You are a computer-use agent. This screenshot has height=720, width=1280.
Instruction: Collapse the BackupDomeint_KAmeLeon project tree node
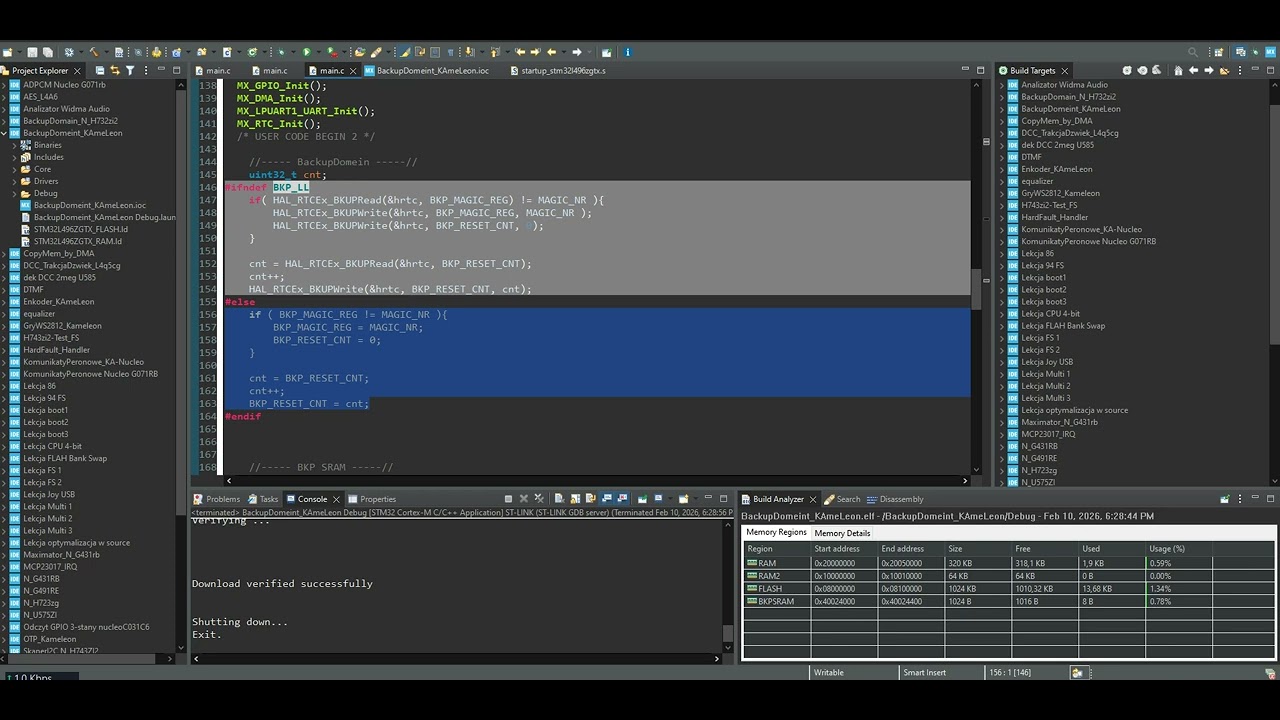click(x=5, y=133)
